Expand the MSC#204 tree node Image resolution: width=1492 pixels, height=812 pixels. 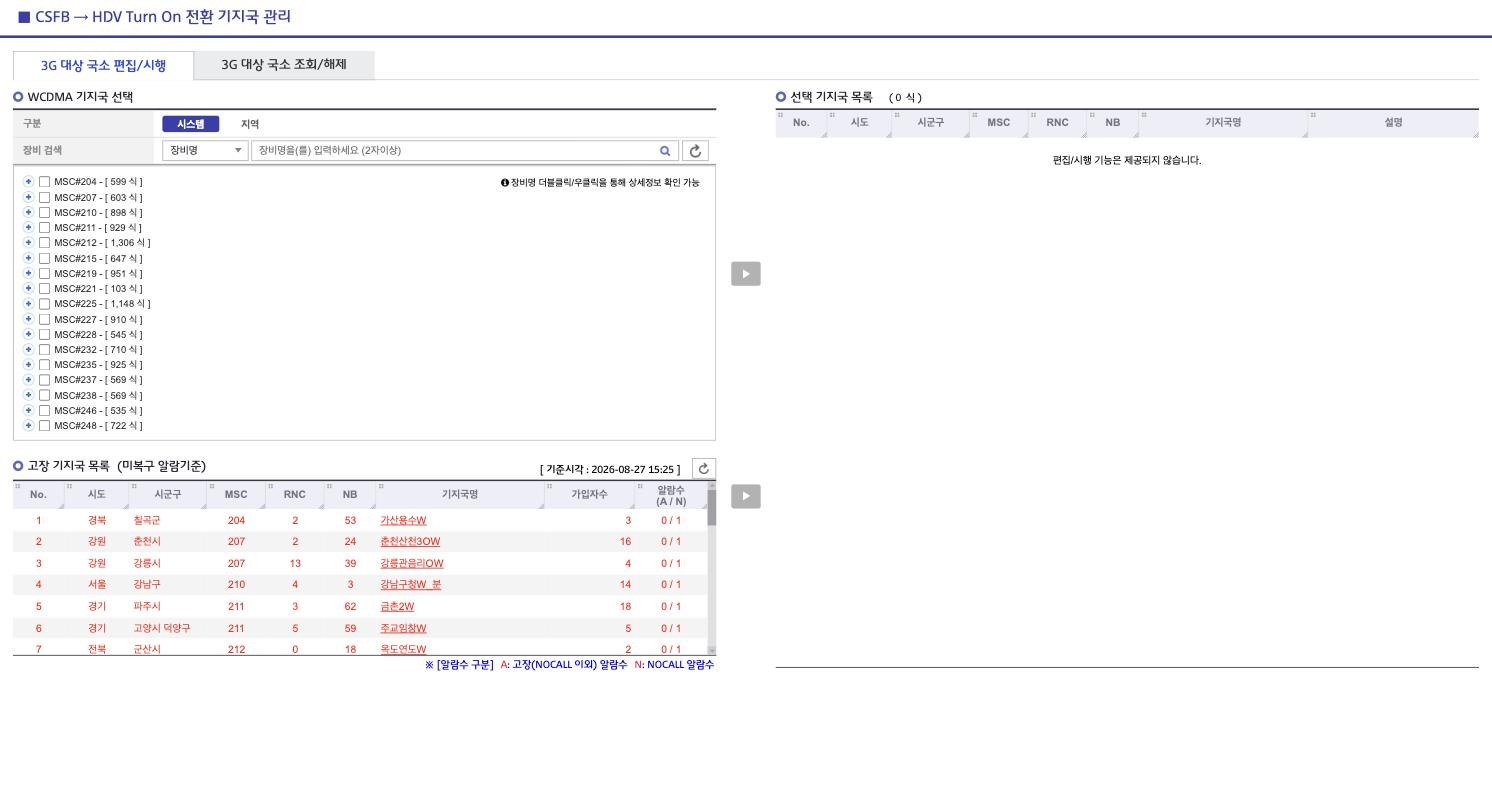(29, 182)
